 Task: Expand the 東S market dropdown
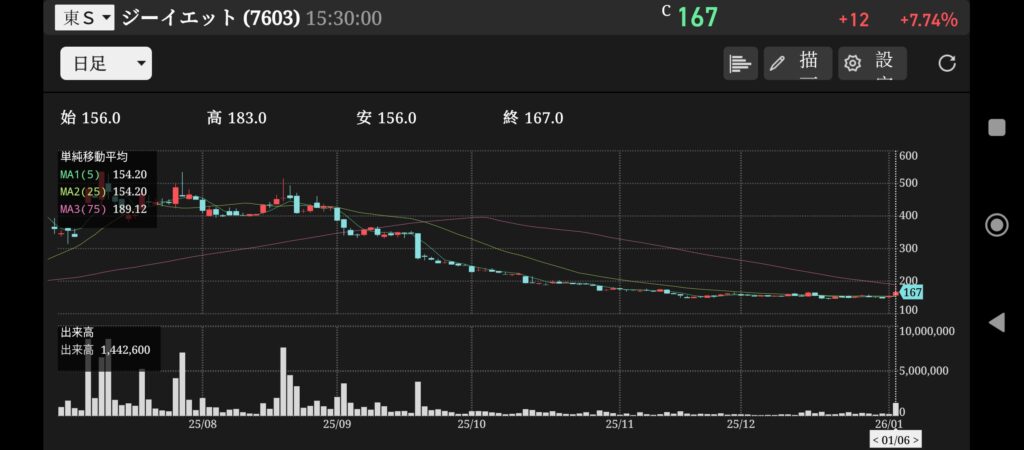pyautogui.click(x=84, y=17)
